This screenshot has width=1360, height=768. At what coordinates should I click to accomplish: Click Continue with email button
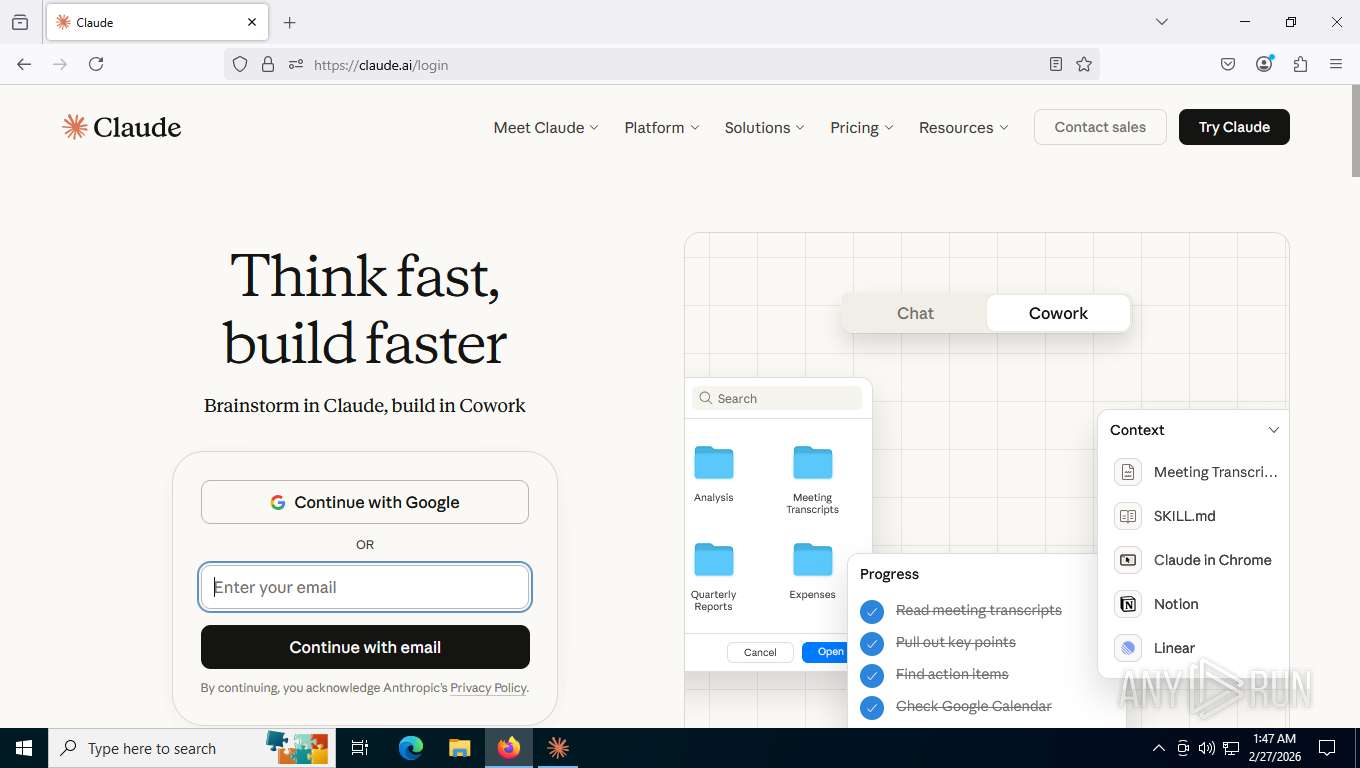pos(365,647)
